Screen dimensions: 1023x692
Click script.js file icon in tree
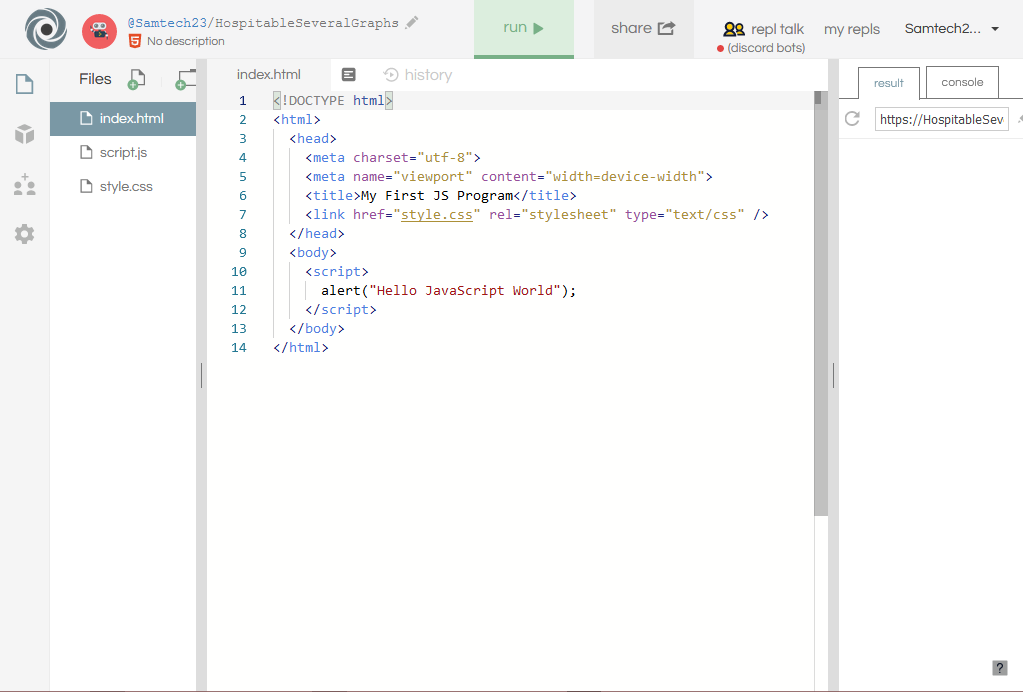86,152
